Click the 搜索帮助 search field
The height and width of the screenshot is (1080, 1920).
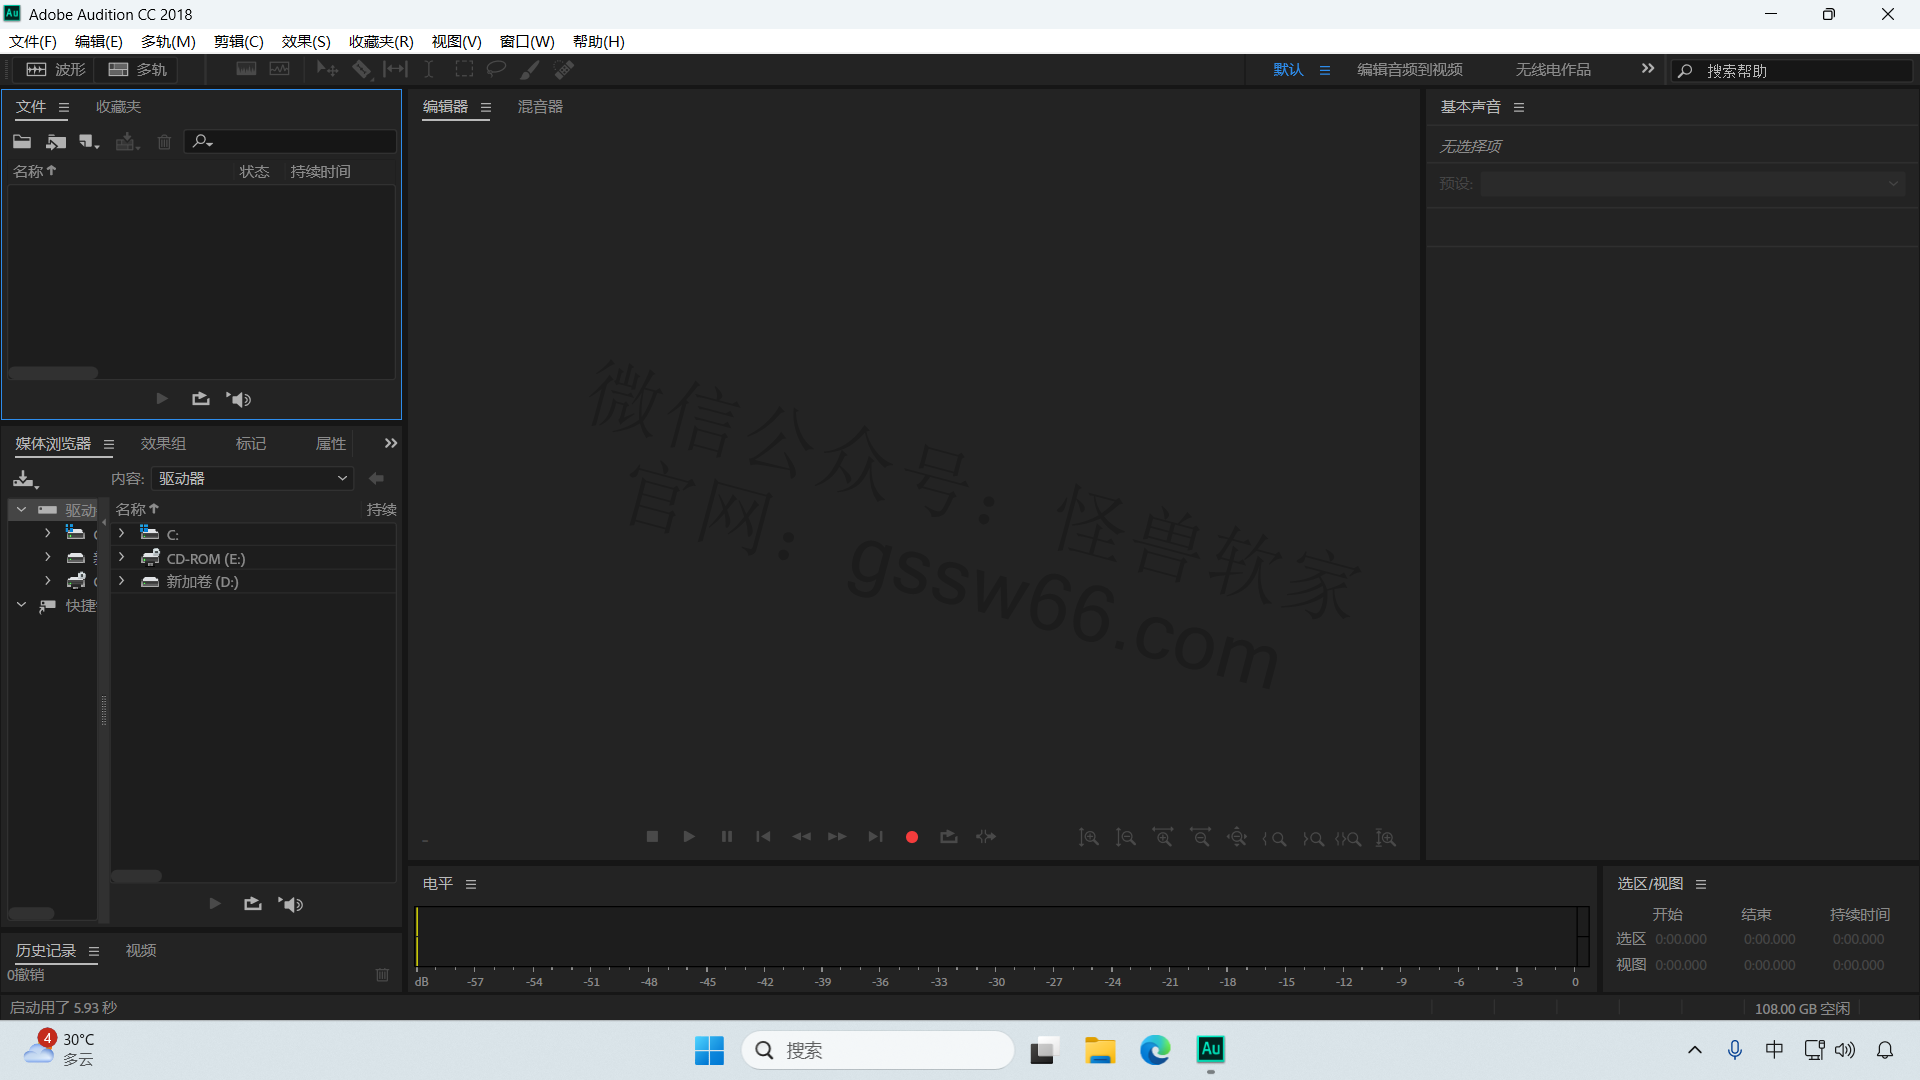pyautogui.click(x=1793, y=71)
